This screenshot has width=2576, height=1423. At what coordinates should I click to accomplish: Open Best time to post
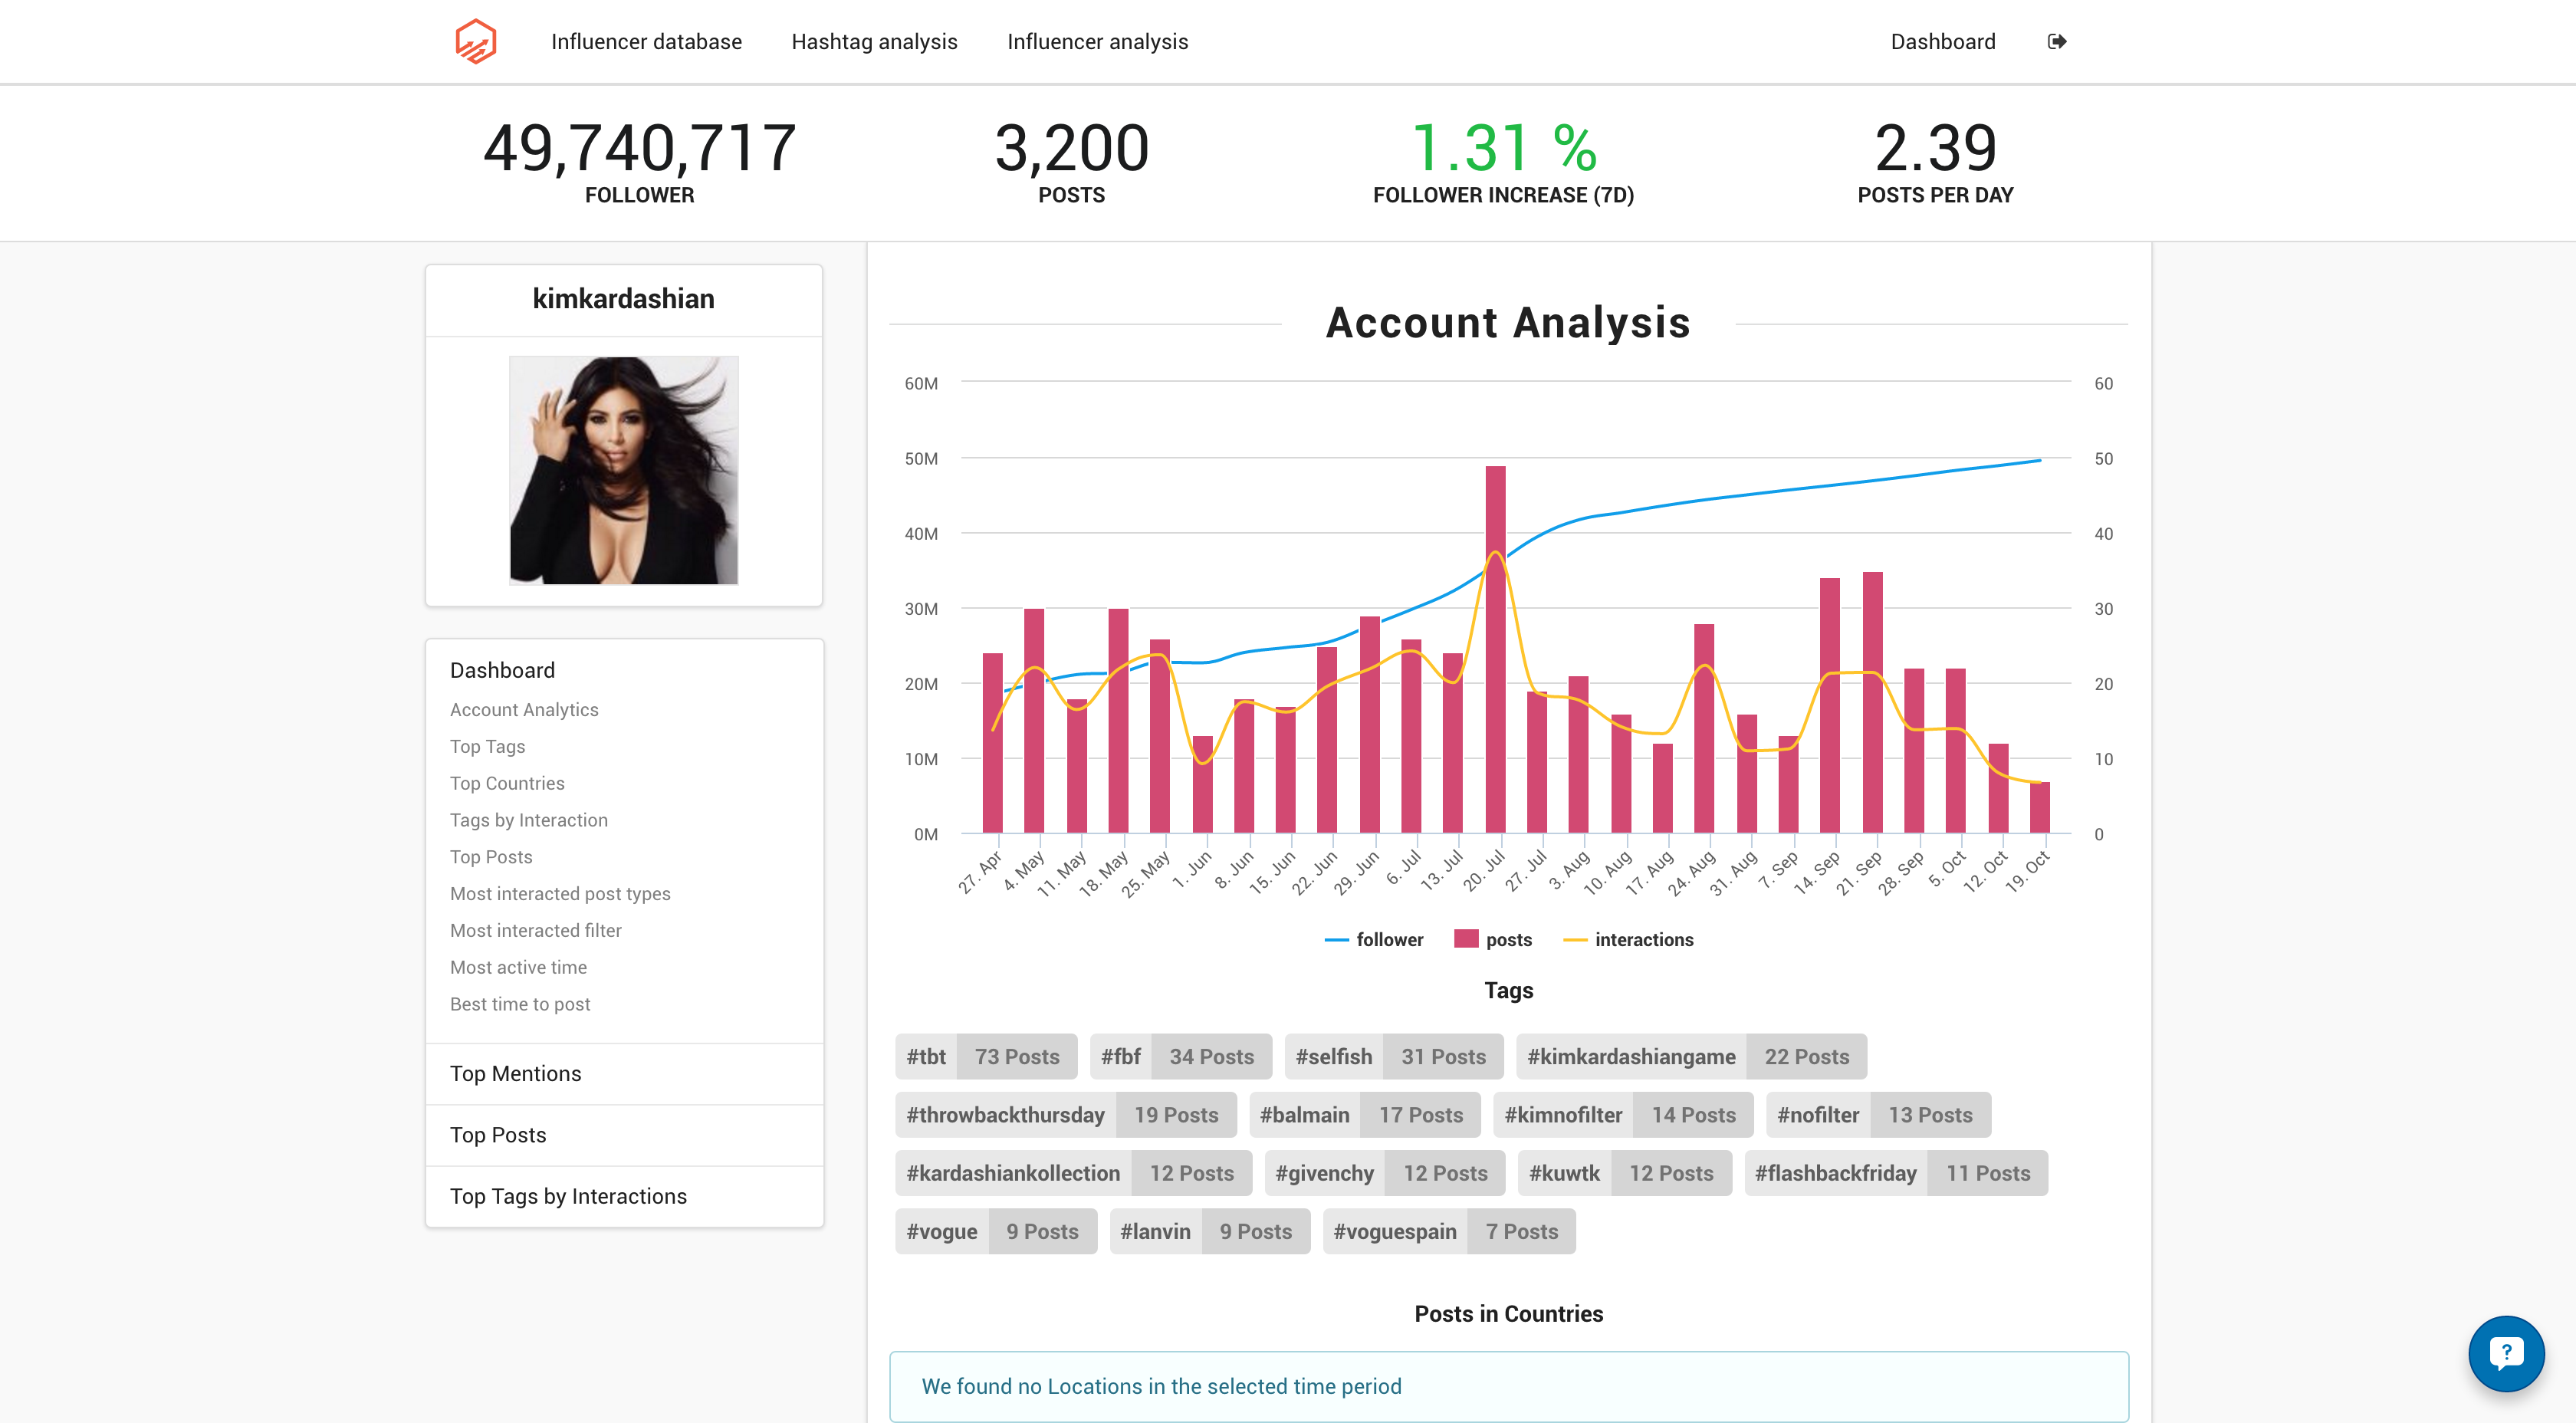click(520, 1003)
